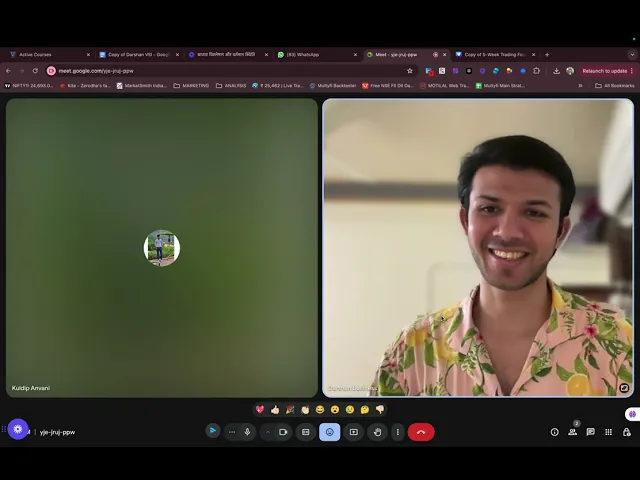Select Darshan's video tile
The image size is (640, 480).
478,248
